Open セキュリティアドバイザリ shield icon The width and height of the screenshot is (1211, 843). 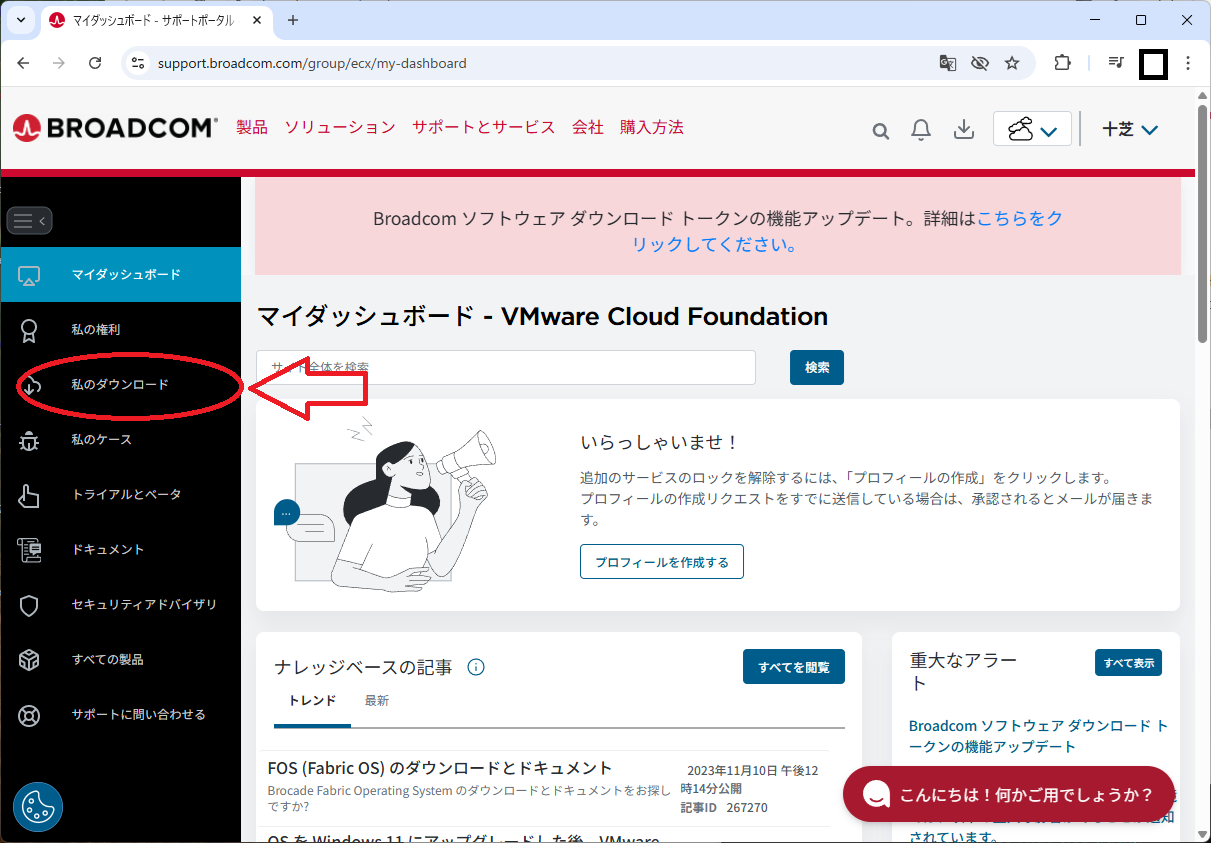(x=29, y=605)
